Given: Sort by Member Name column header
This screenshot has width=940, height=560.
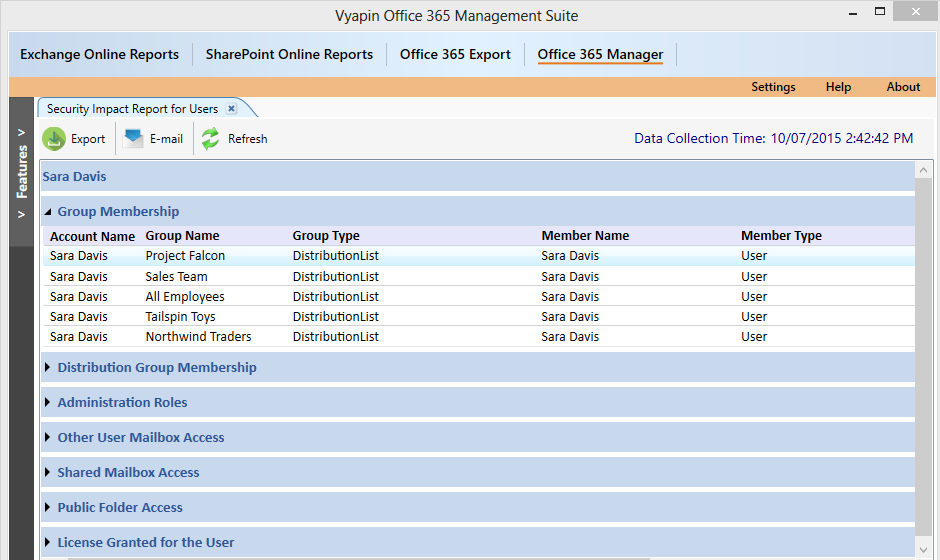Looking at the screenshot, I should pos(585,236).
